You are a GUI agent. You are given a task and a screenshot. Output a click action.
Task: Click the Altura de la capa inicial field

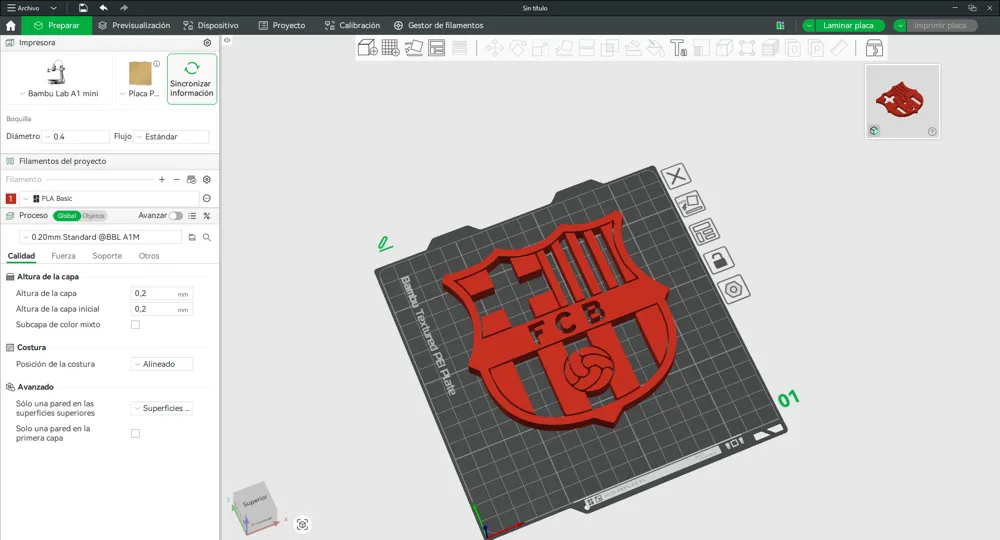coord(161,309)
